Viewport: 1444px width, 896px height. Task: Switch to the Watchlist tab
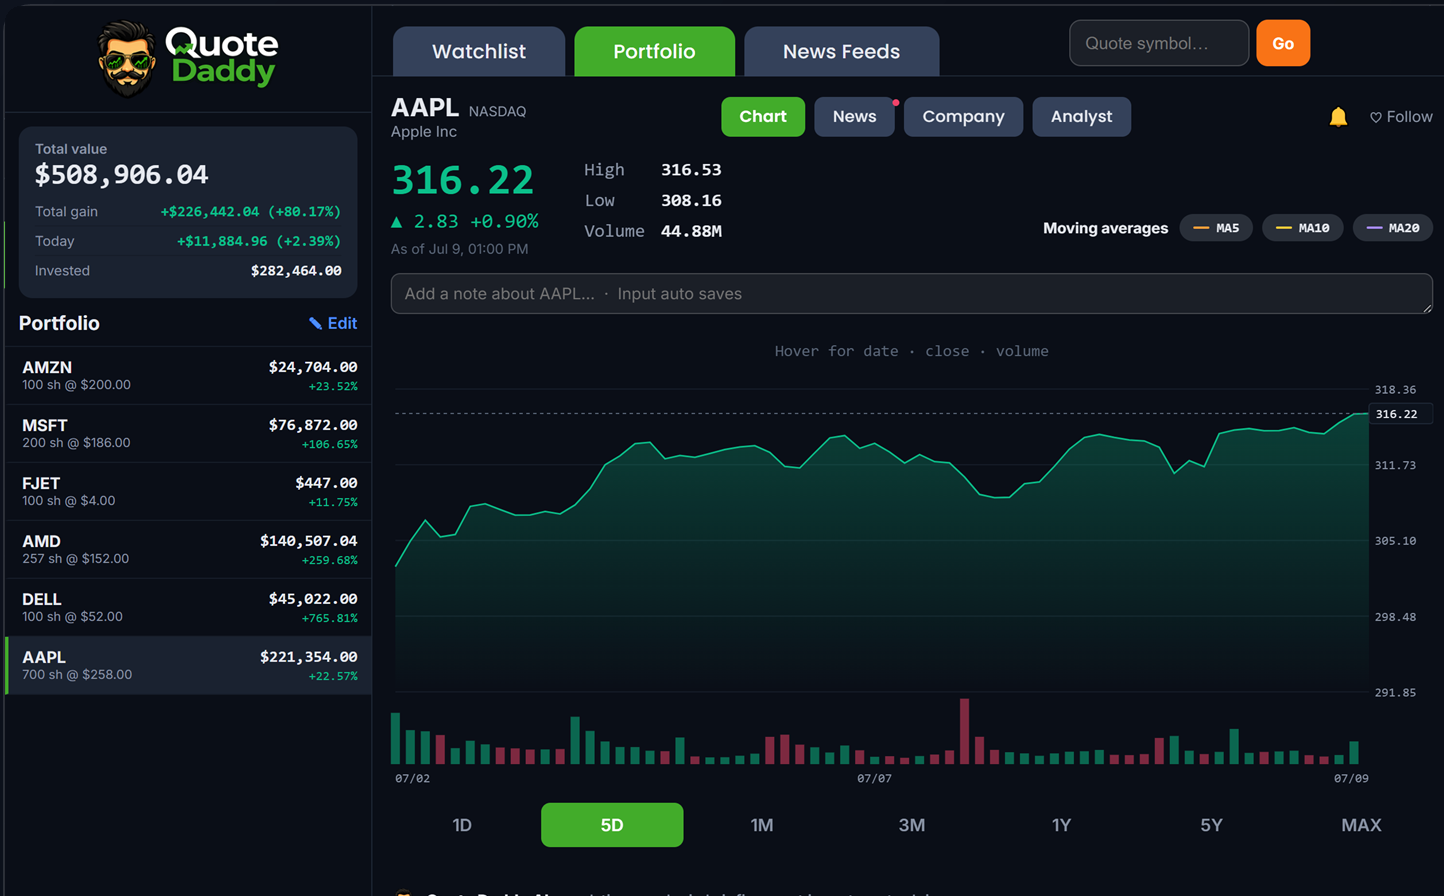point(479,51)
